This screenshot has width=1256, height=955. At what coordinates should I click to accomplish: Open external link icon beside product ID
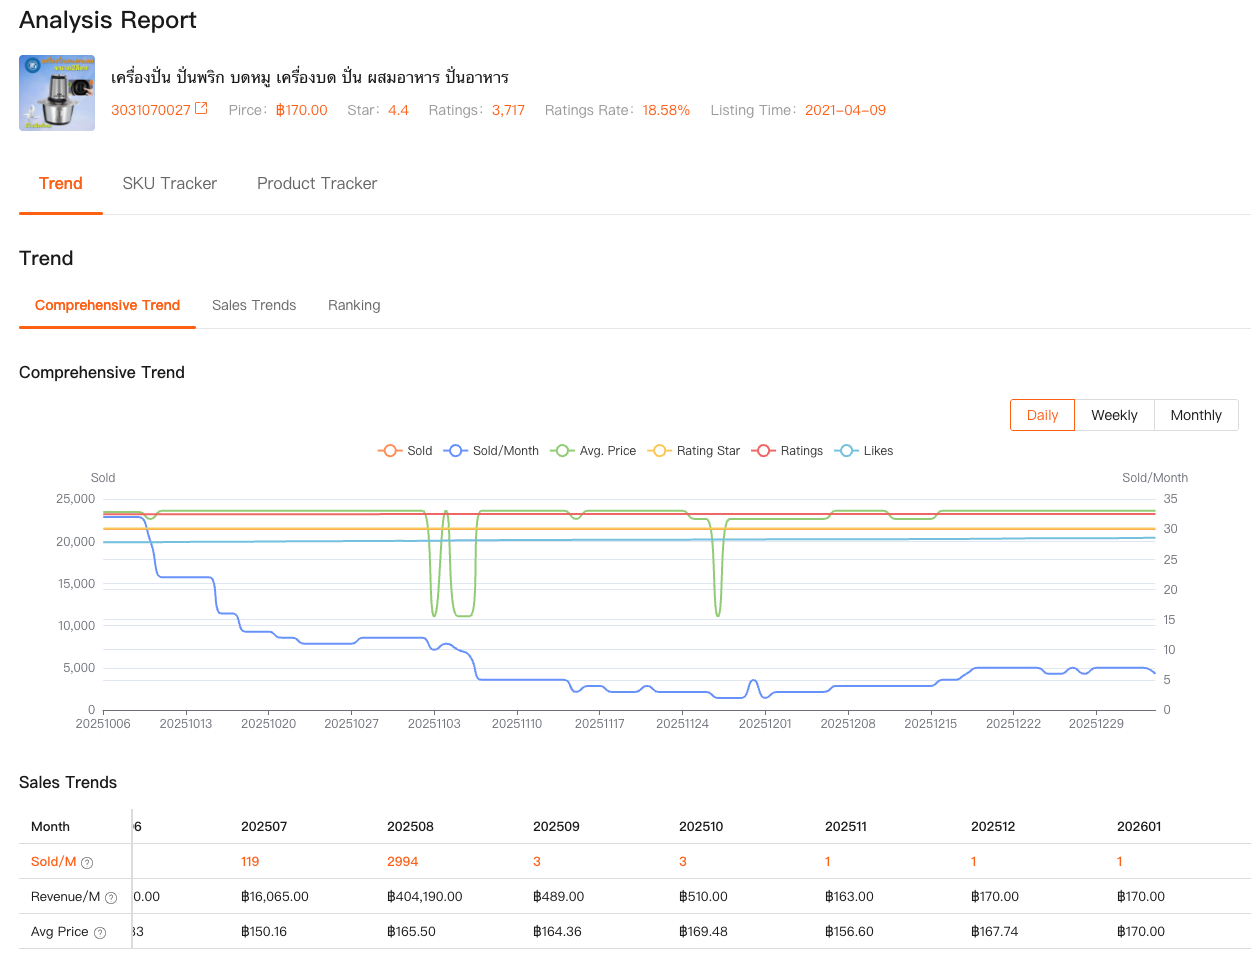point(201,109)
